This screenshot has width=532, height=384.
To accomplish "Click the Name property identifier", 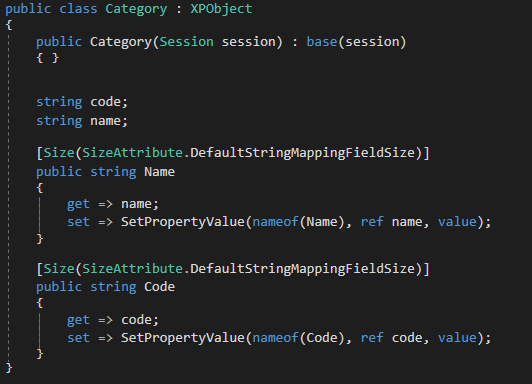I will (159, 172).
